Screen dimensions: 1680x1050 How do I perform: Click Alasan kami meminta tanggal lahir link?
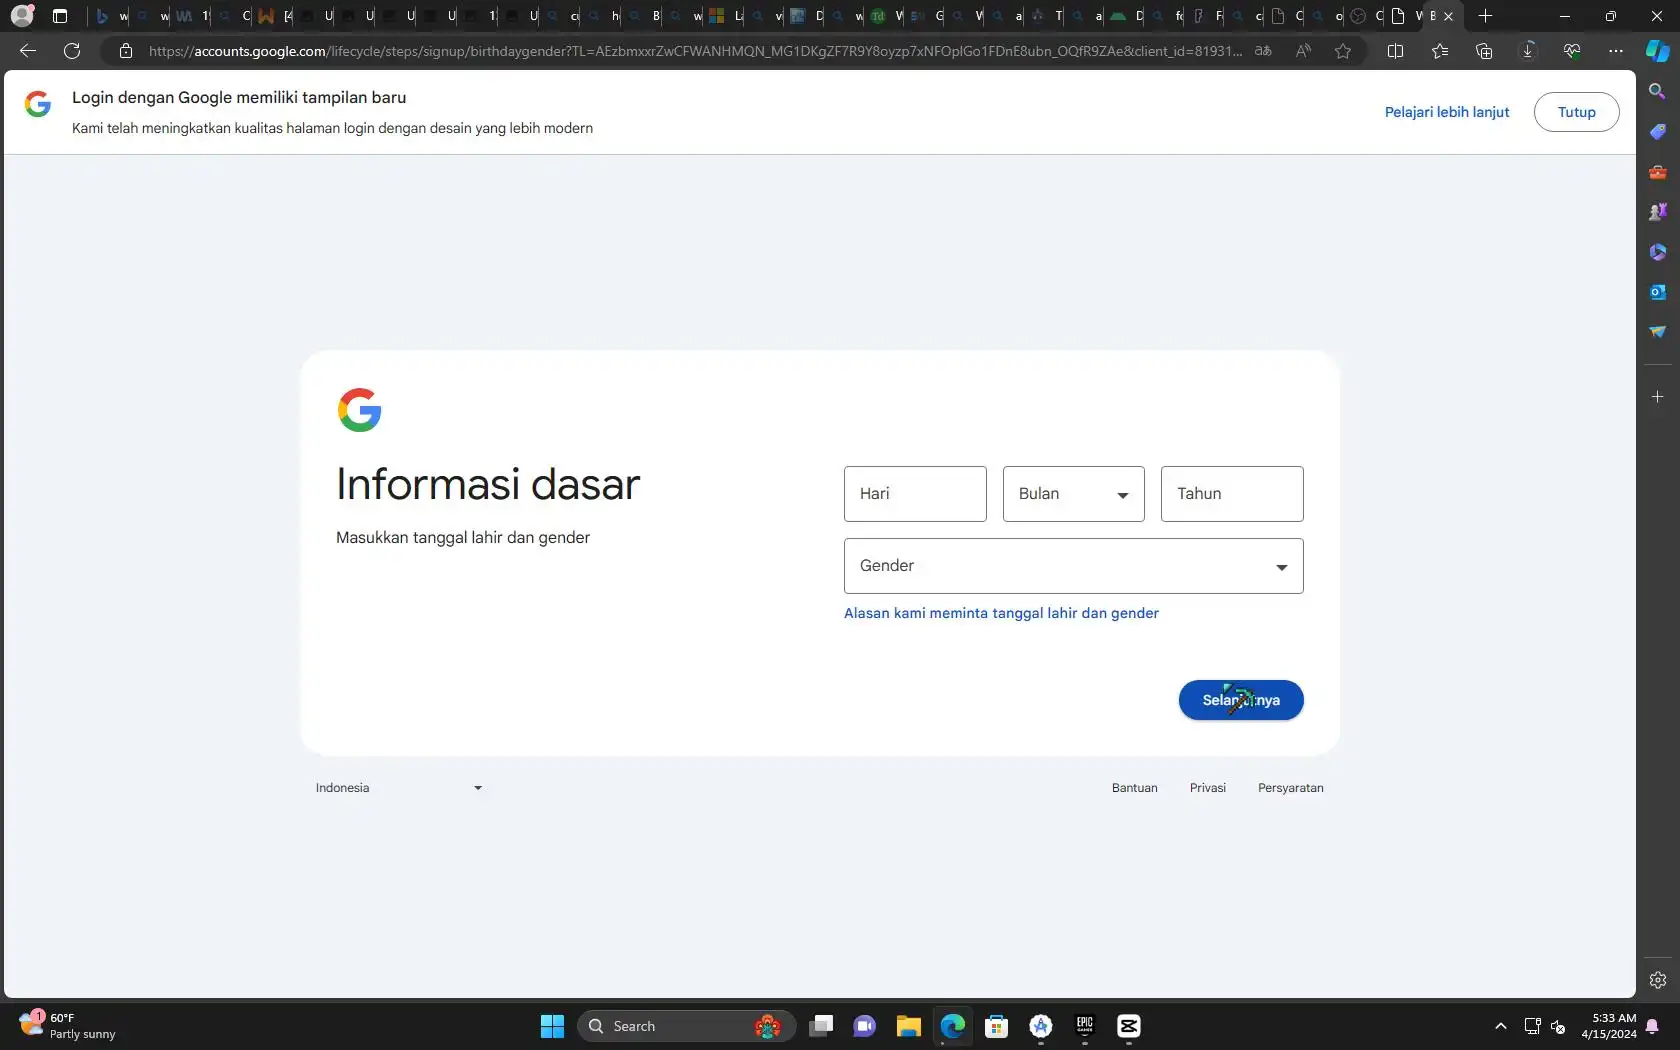(1001, 613)
